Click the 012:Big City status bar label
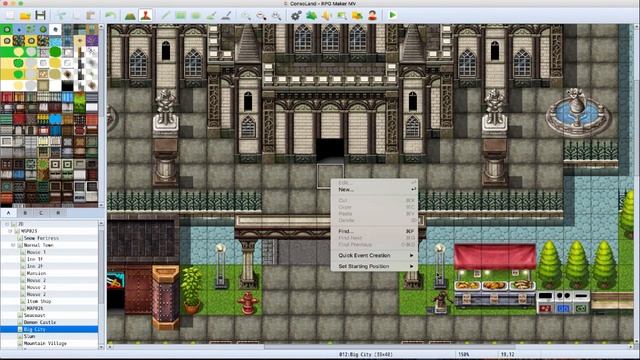This screenshot has width=640, height=360. (366, 355)
